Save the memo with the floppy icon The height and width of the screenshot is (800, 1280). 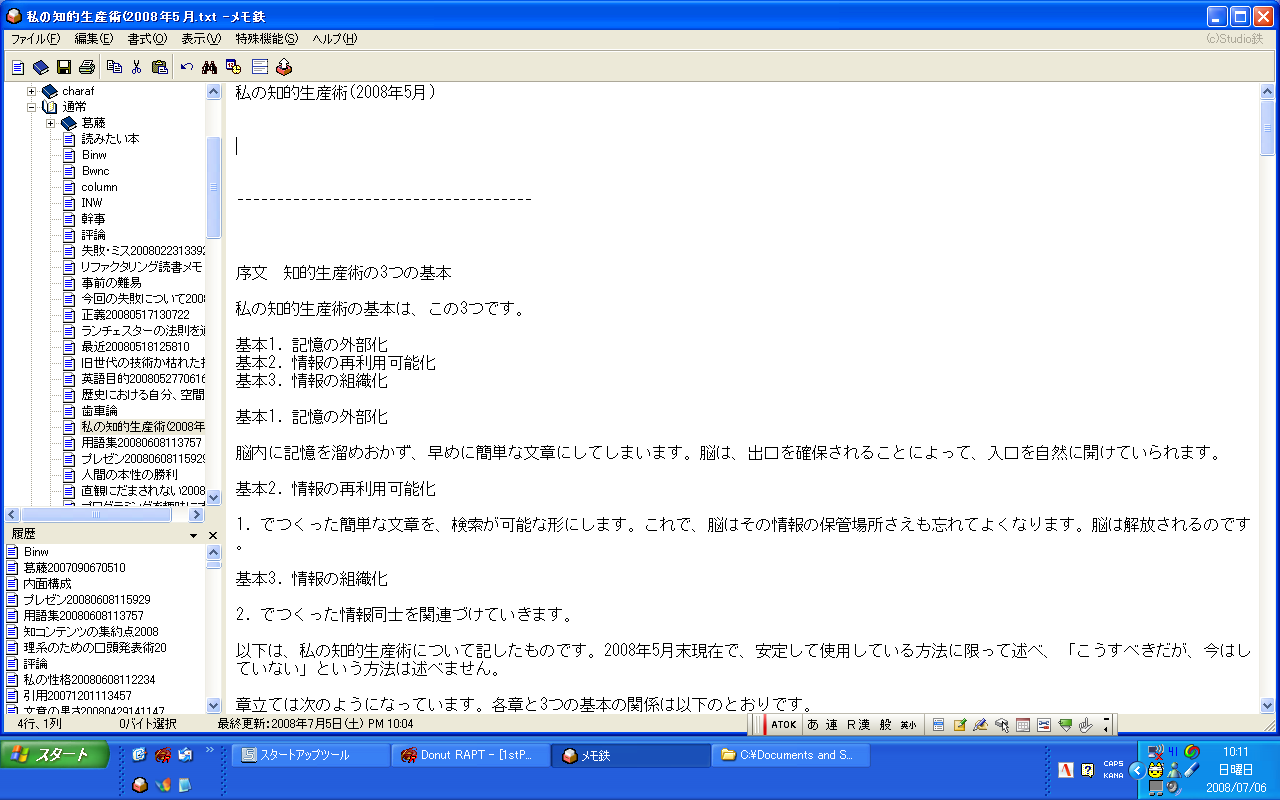(63, 67)
